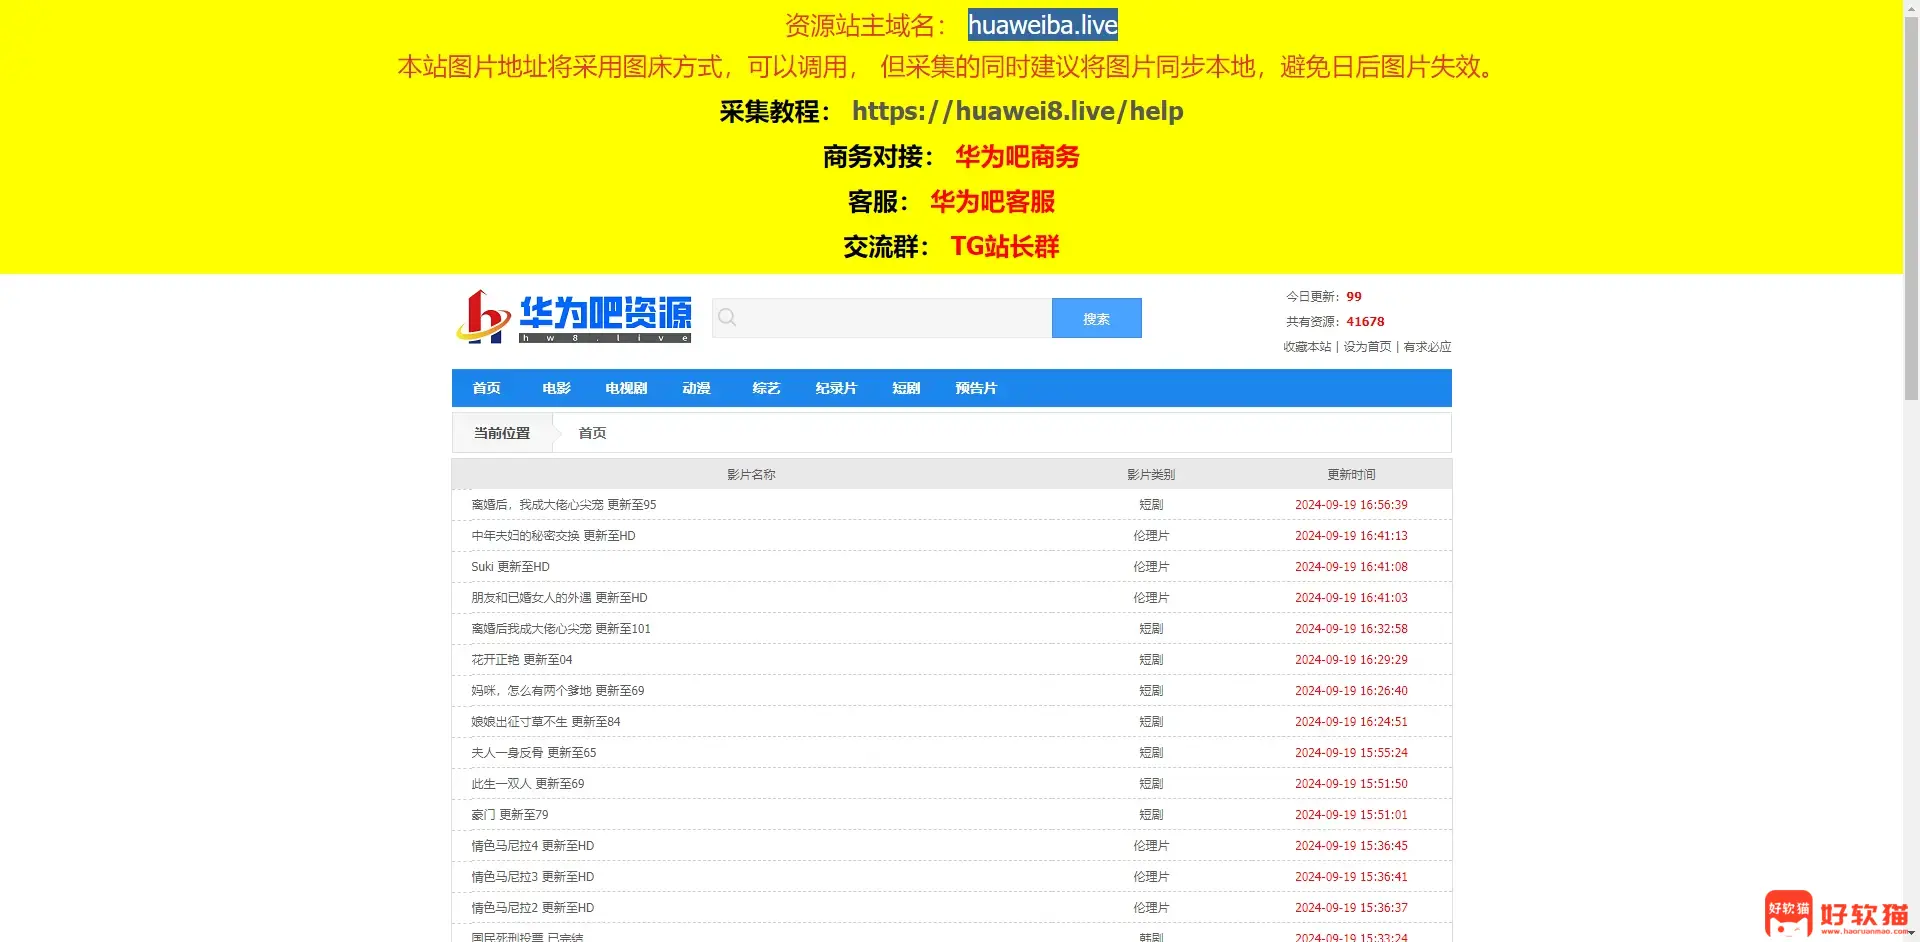The image size is (1920, 942).
Task: Open Suki 更新至HD entry
Action: [x=510, y=567]
